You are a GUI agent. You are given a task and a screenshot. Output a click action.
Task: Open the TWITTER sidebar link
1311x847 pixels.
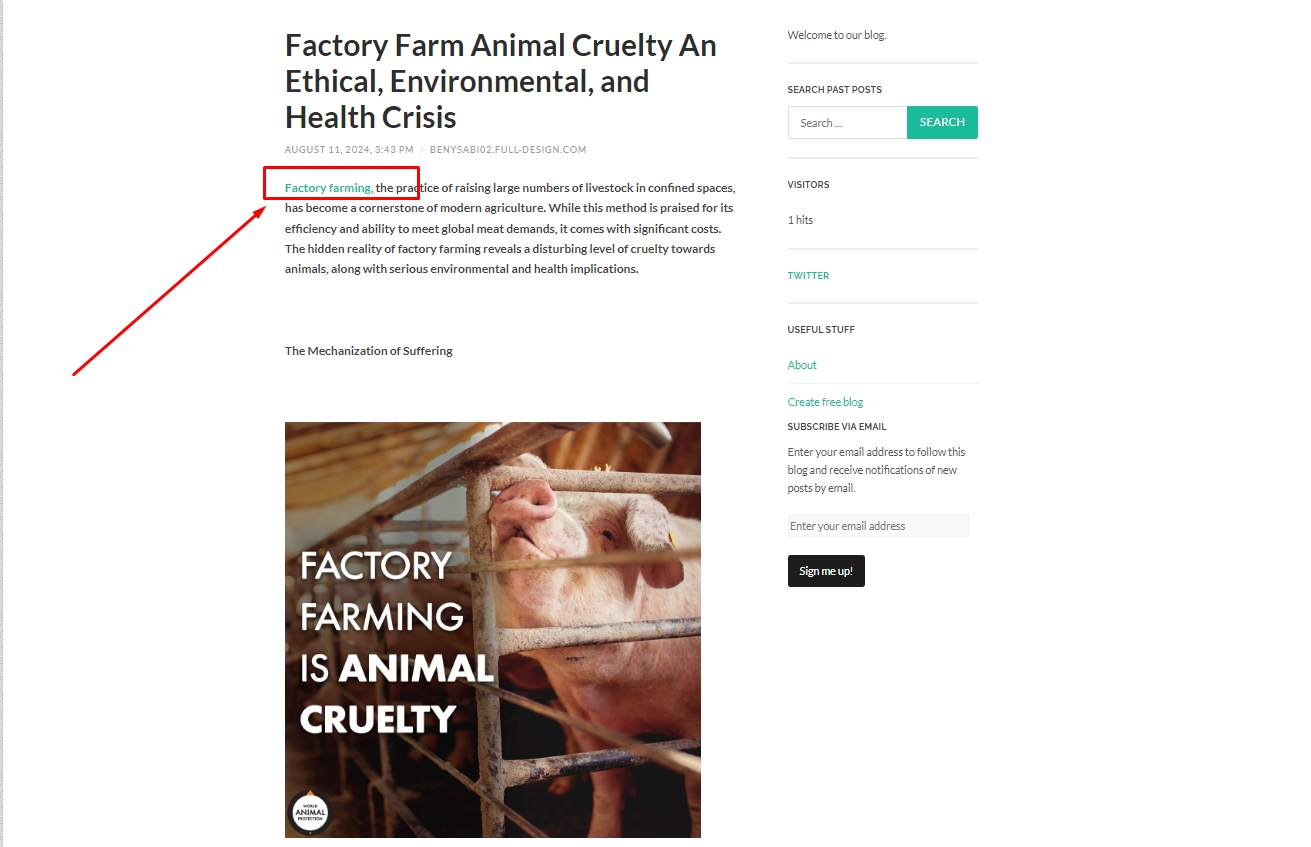tap(808, 276)
